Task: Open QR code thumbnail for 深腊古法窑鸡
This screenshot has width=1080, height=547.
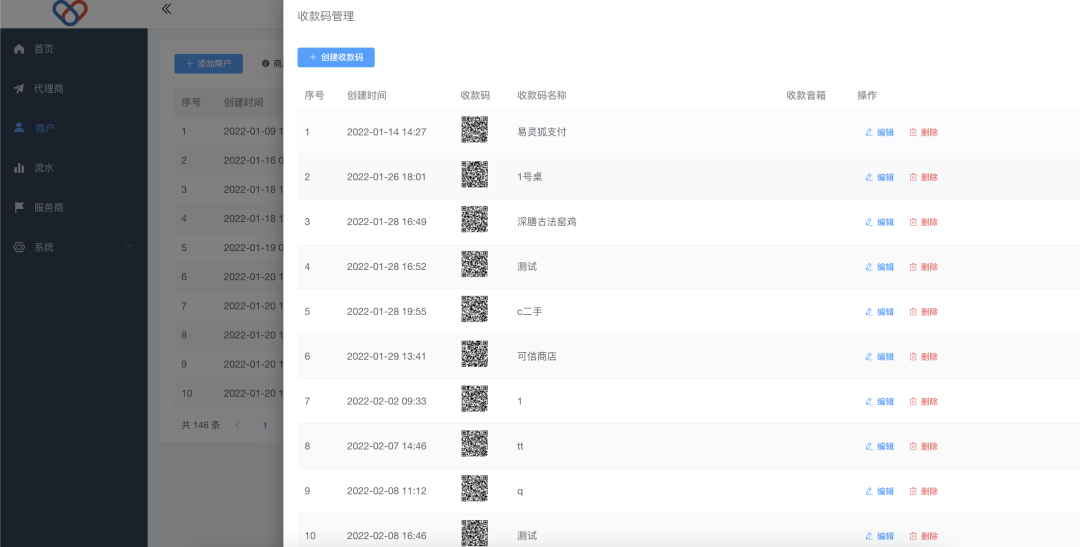Action: pos(475,219)
